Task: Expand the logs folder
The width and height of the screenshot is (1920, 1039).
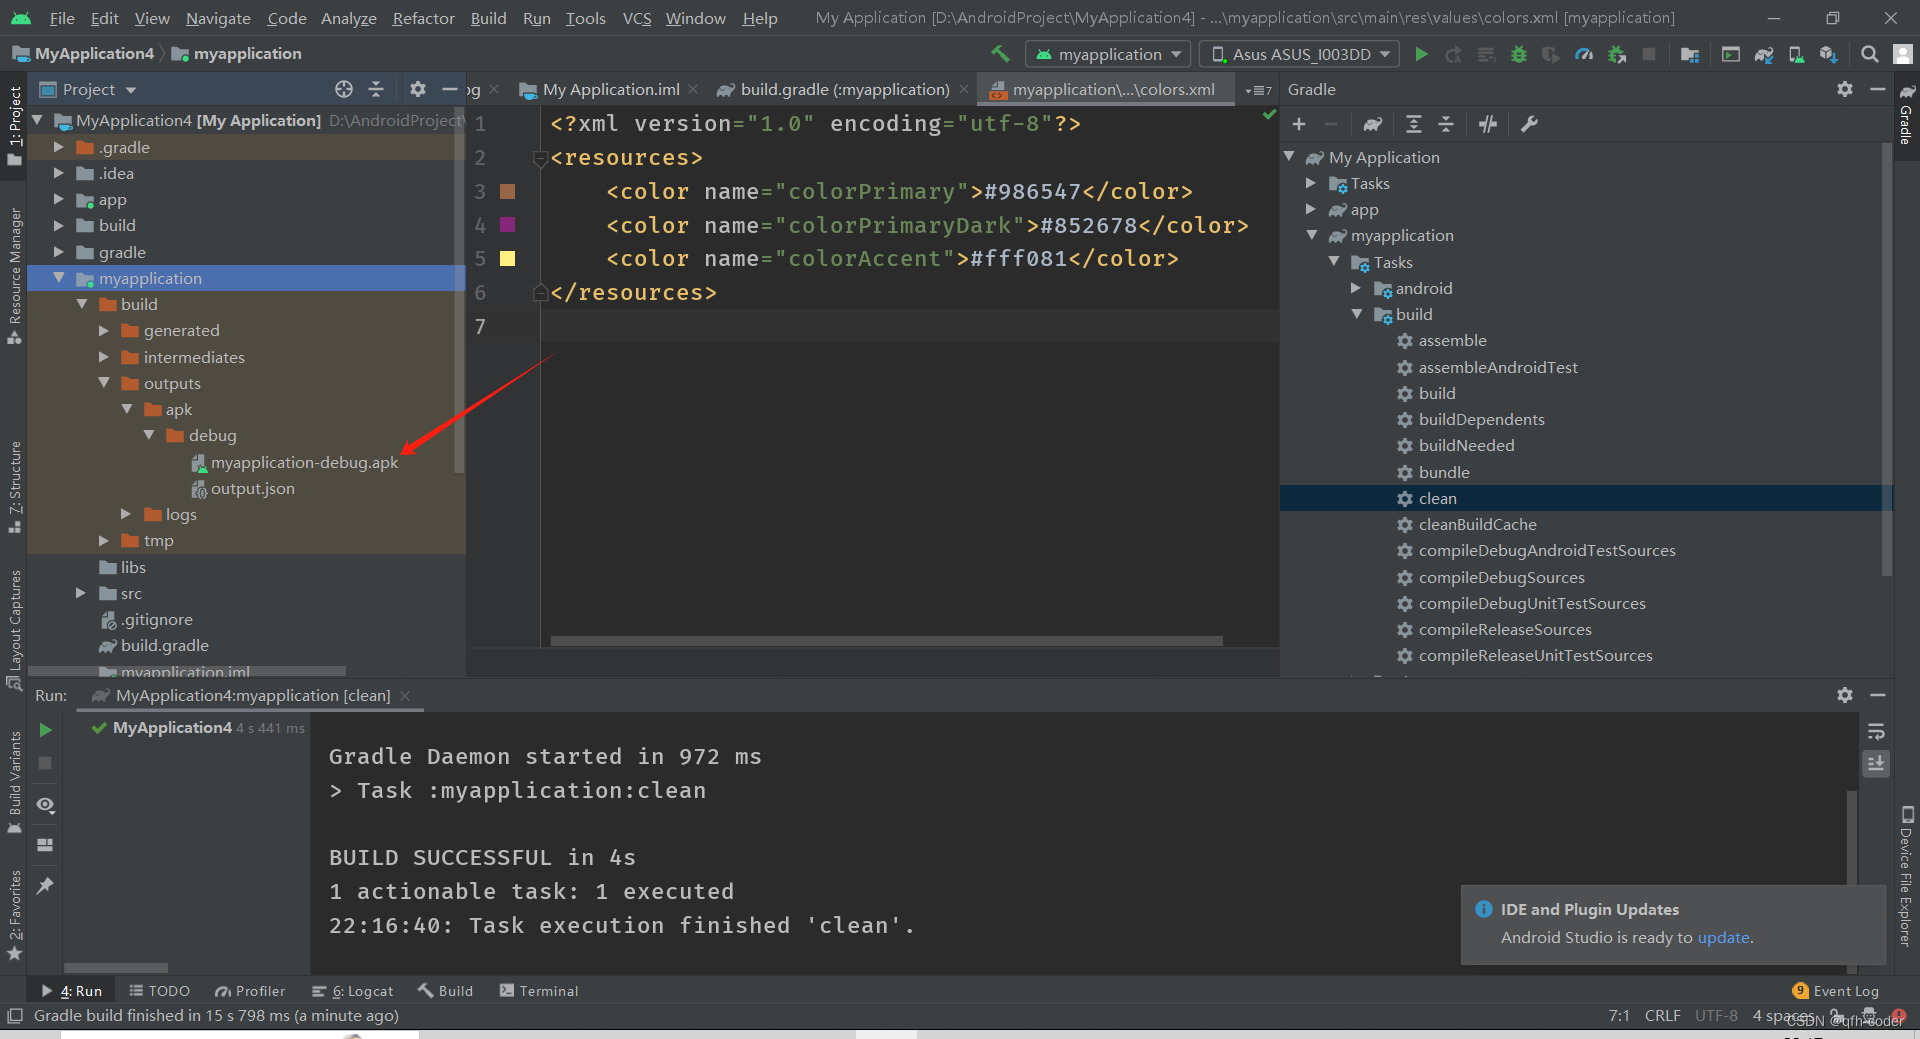Action: coord(126,514)
